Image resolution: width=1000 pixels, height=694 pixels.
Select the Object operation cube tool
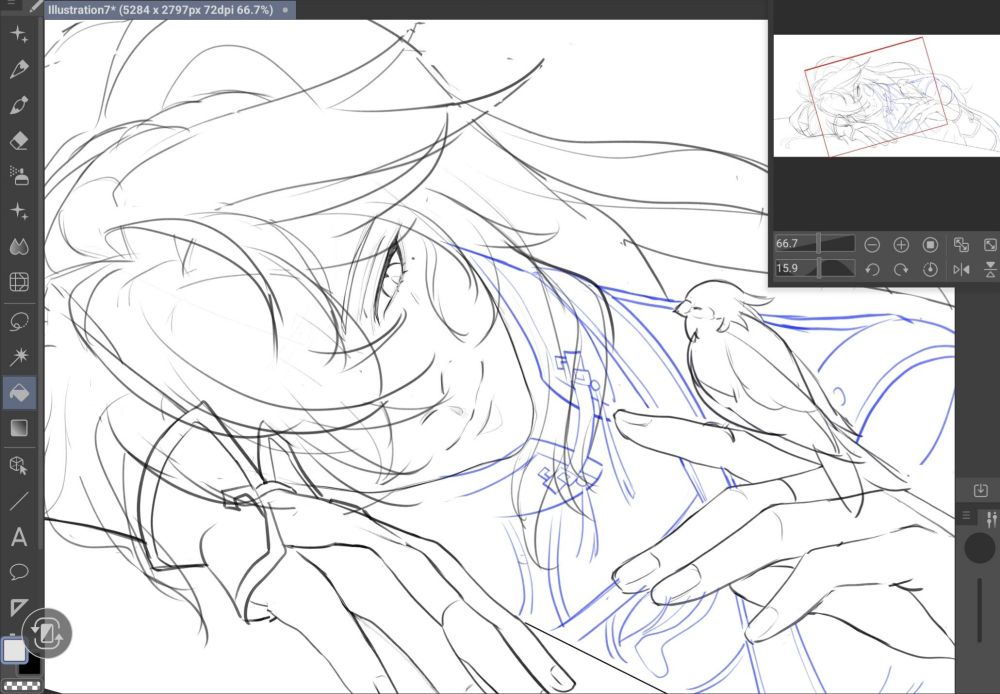pos(19,466)
